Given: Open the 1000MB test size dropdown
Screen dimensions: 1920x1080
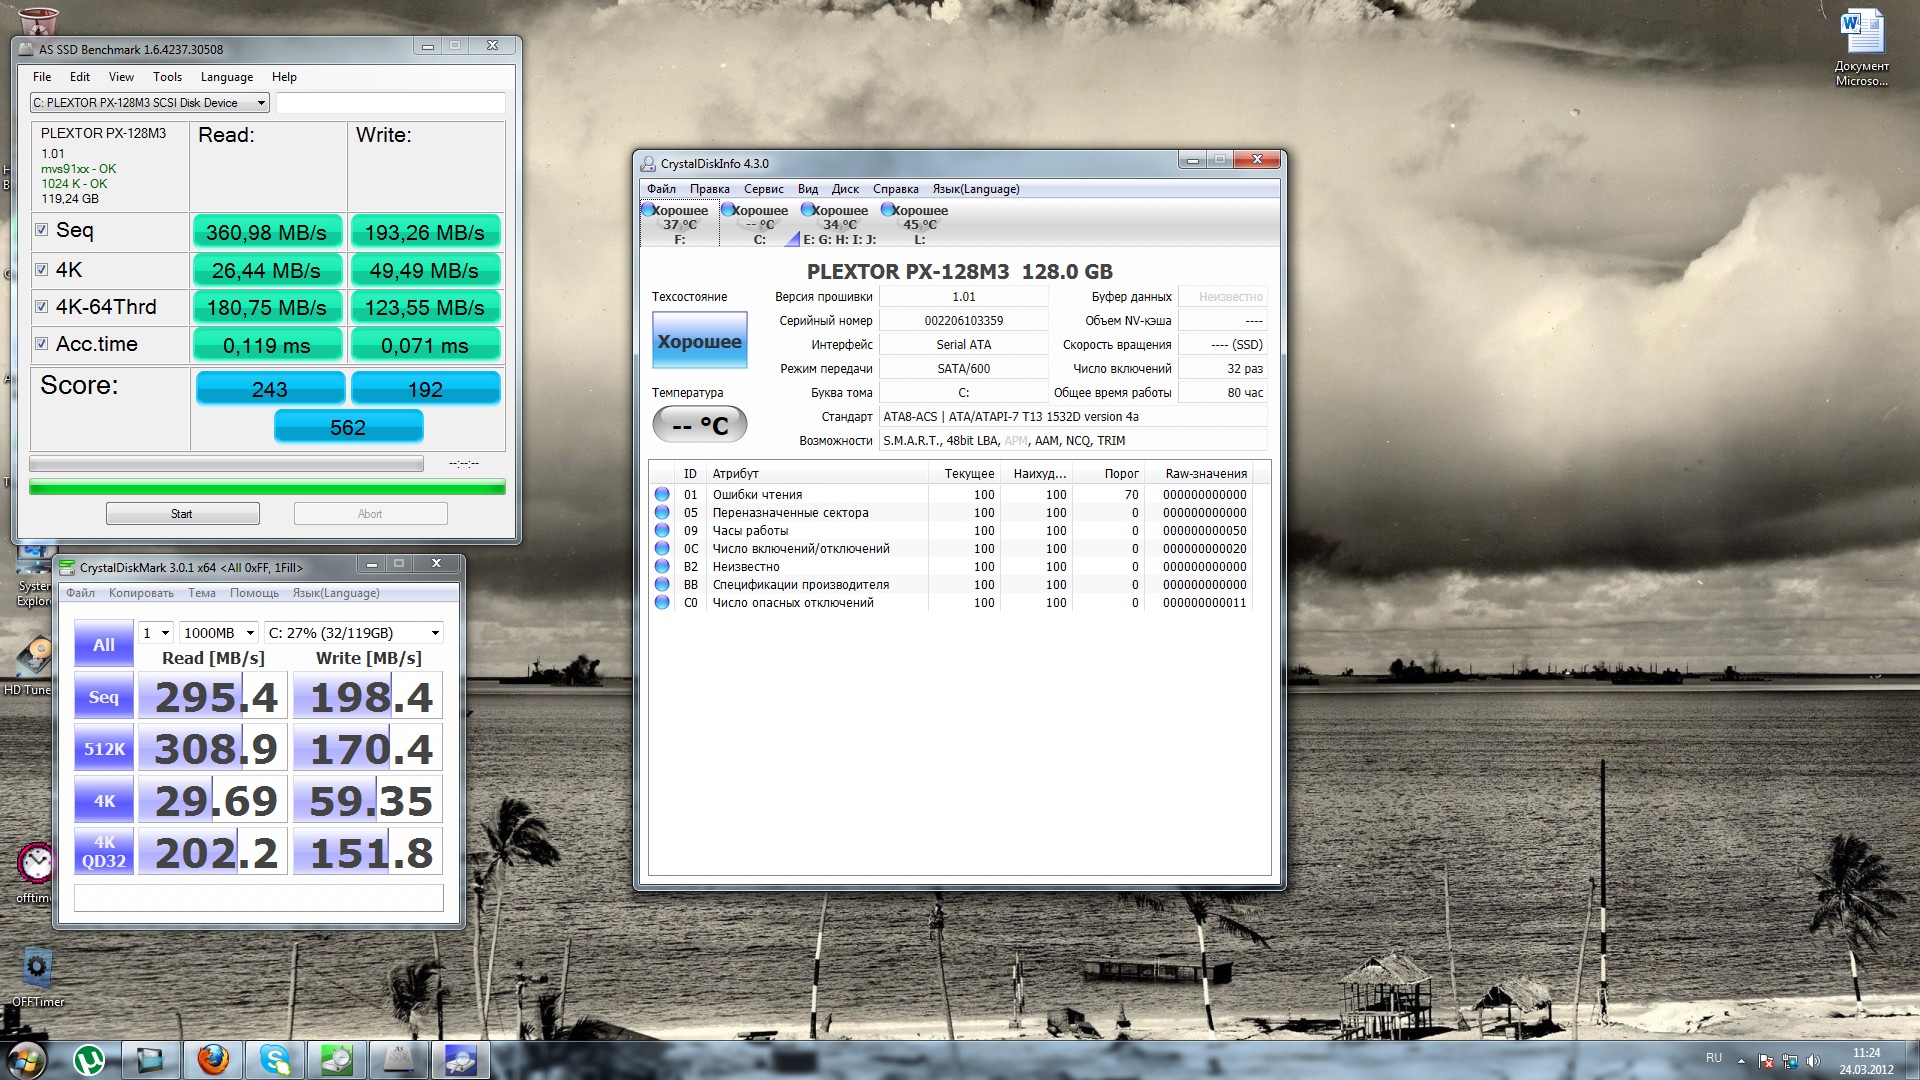Looking at the screenshot, I should tap(218, 633).
